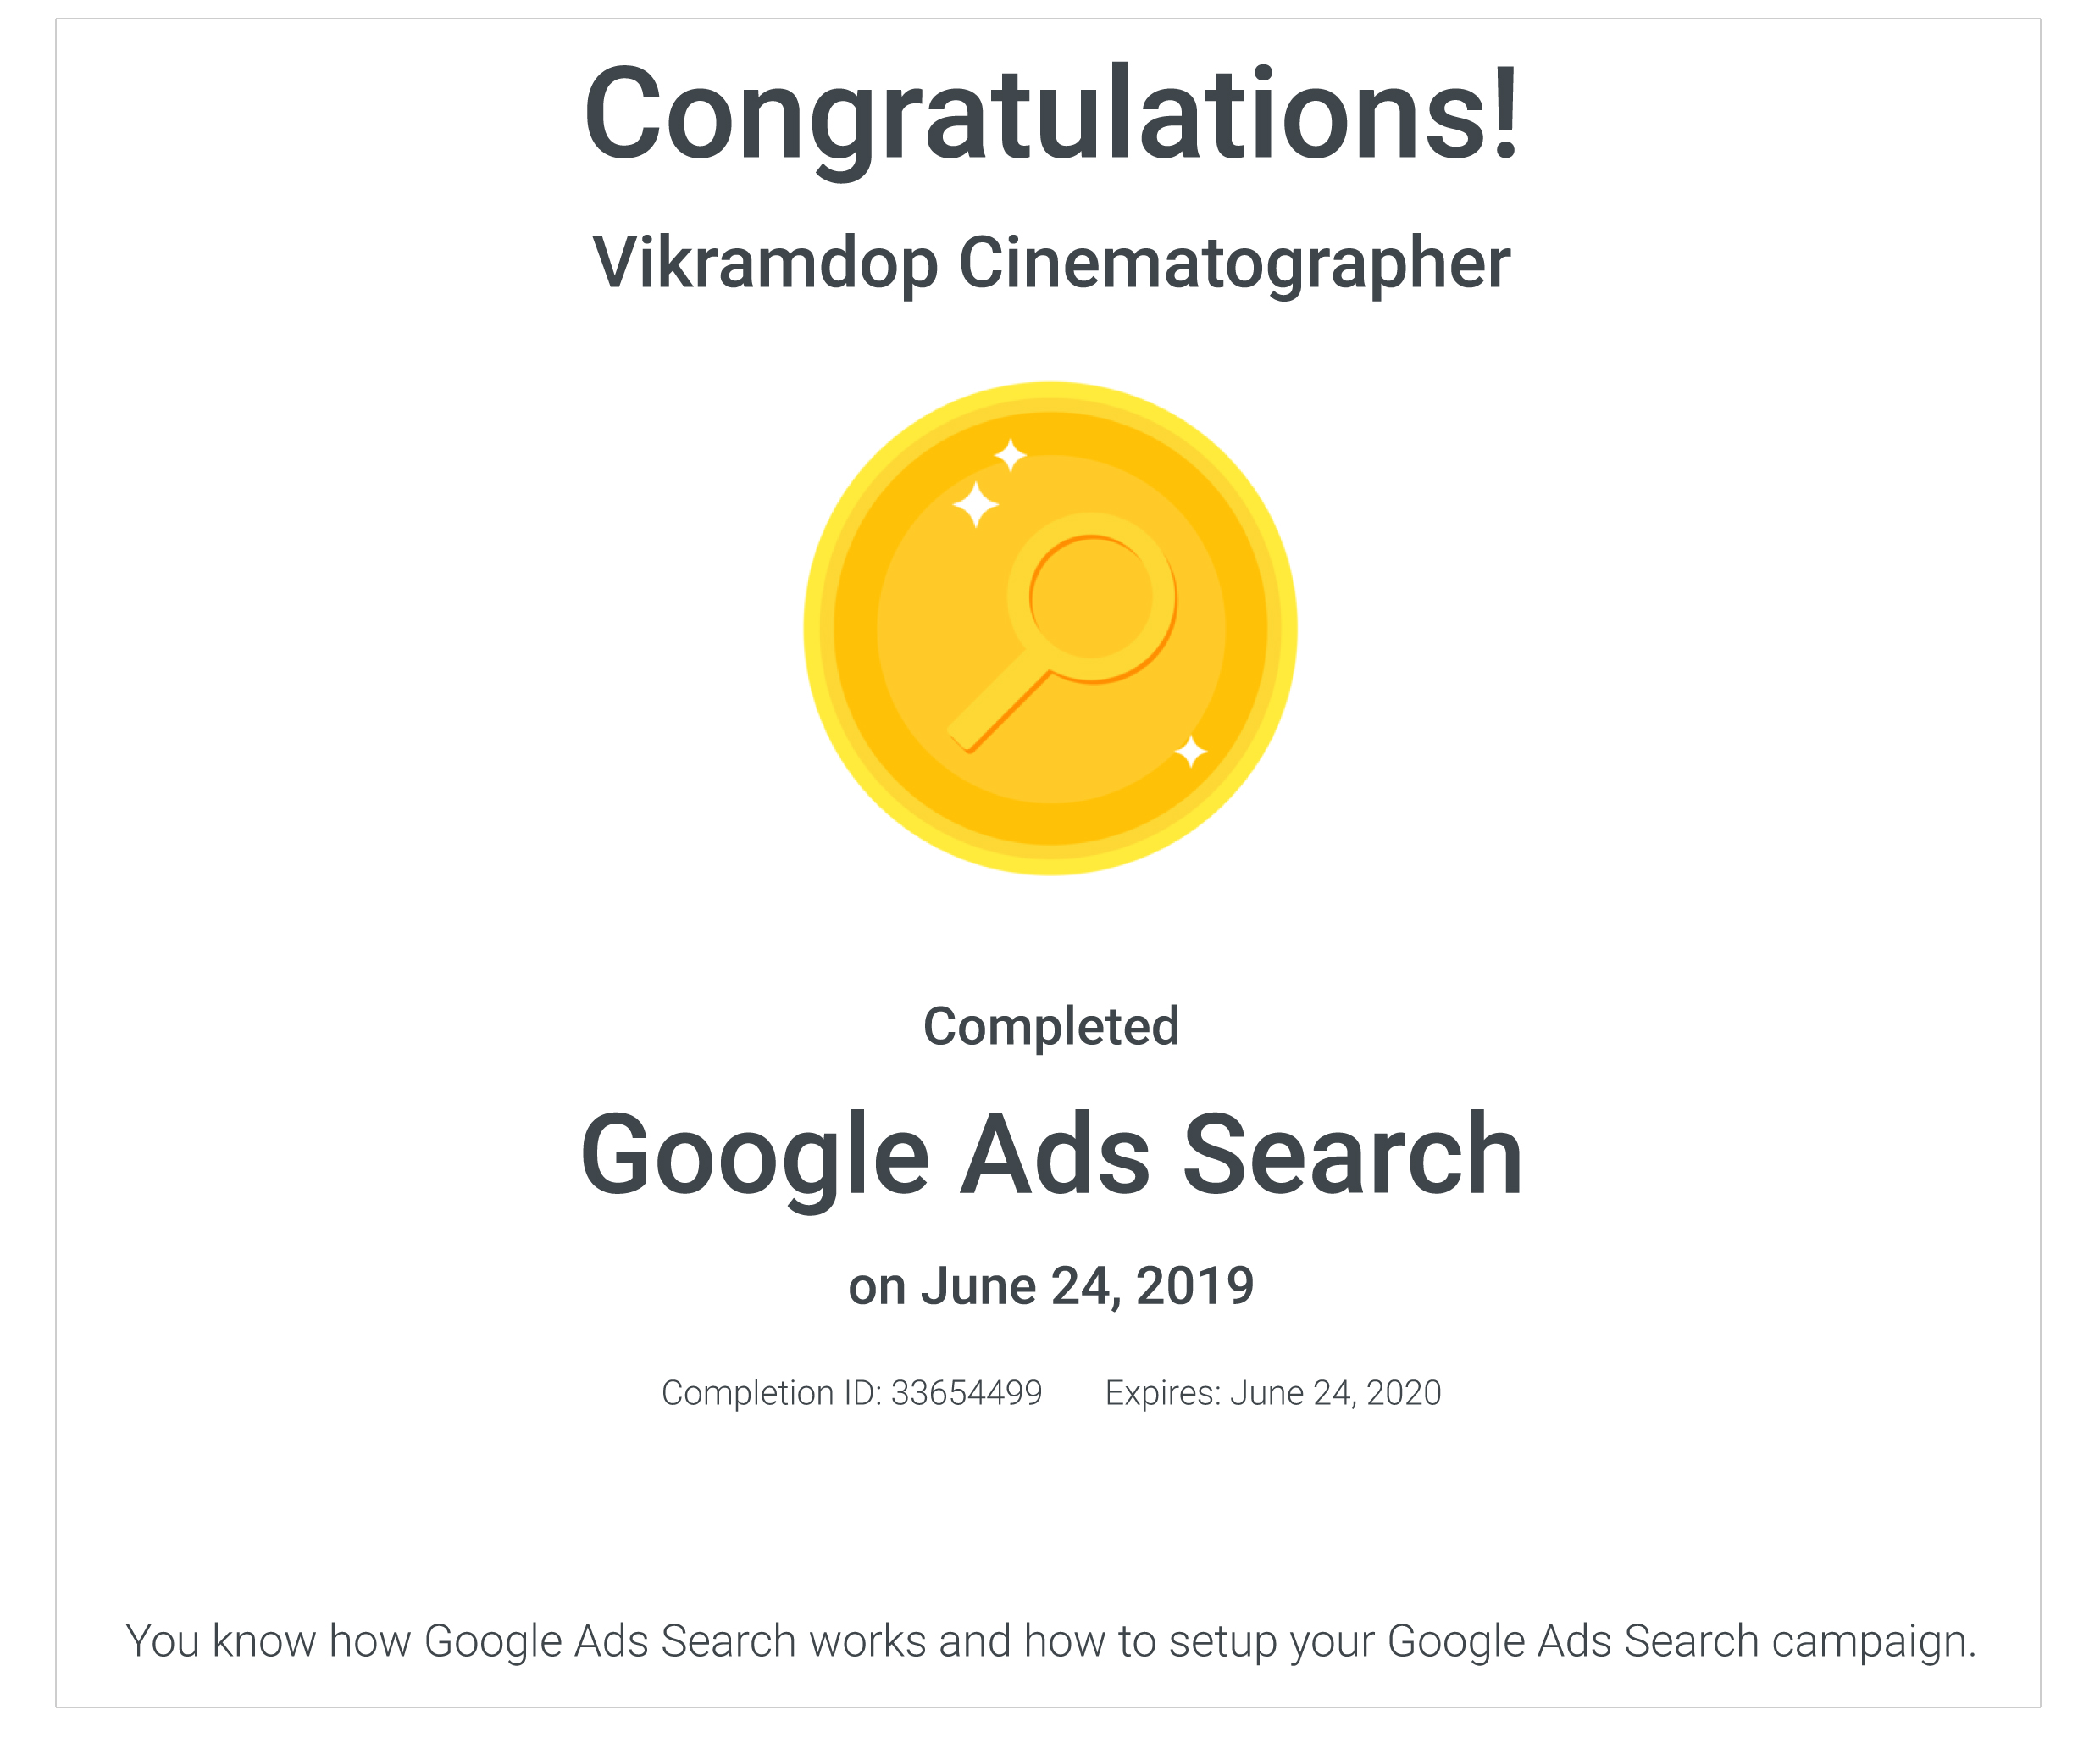Screen dimensions: 2100x1743
Task: Click the word Cinematographer in the name
Action: click(x=1234, y=264)
